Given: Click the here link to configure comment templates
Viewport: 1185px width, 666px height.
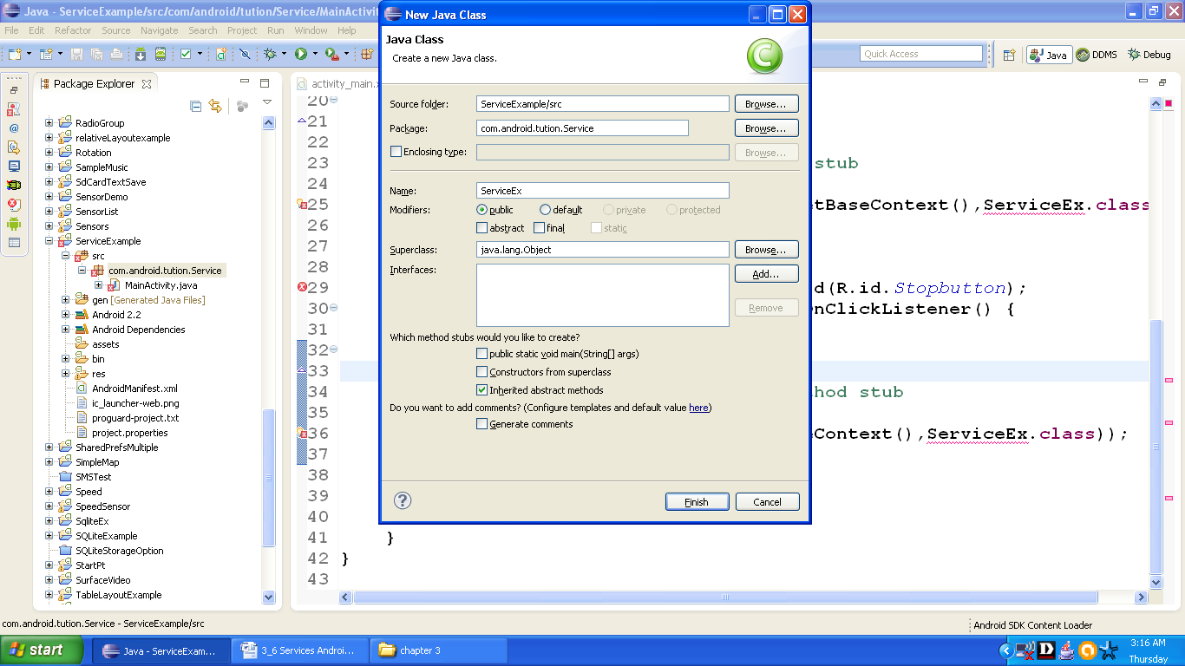Looking at the screenshot, I should [699, 407].
